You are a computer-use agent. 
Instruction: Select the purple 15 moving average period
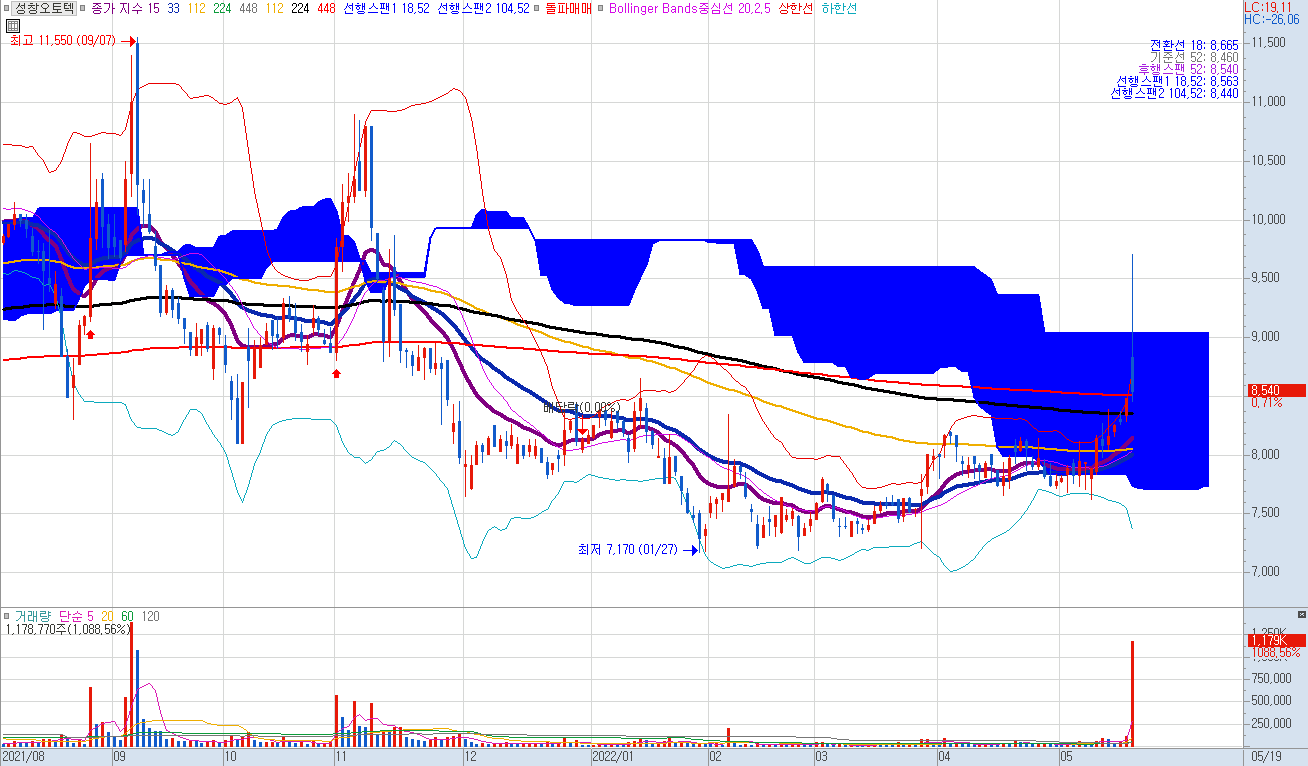(152, 8)
